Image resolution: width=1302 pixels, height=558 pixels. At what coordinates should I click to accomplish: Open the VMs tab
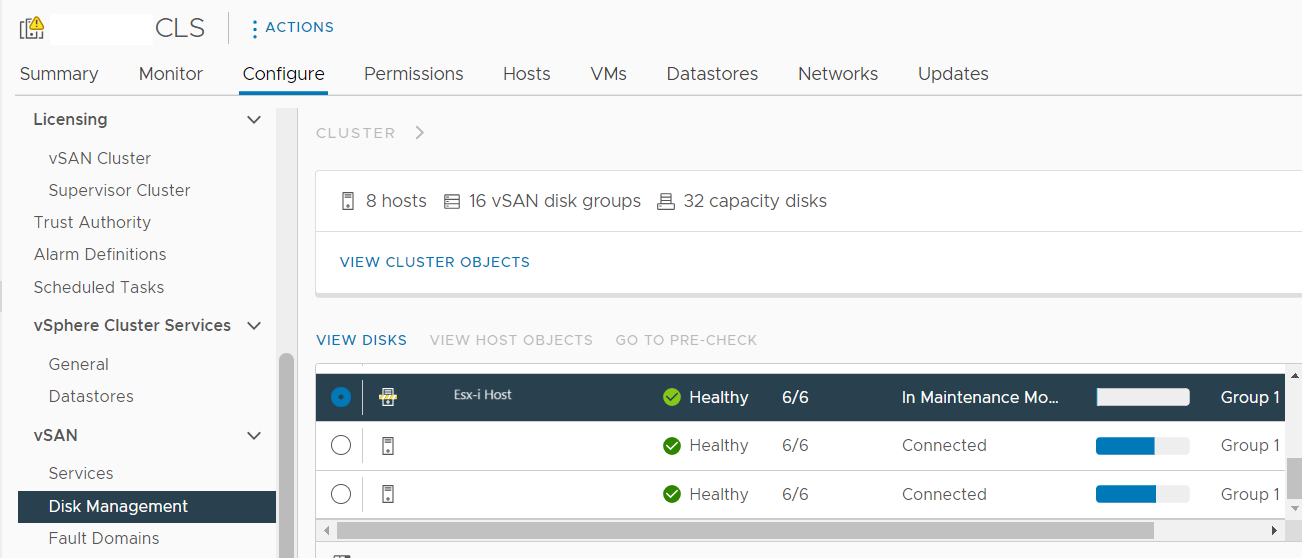(609, 74)
